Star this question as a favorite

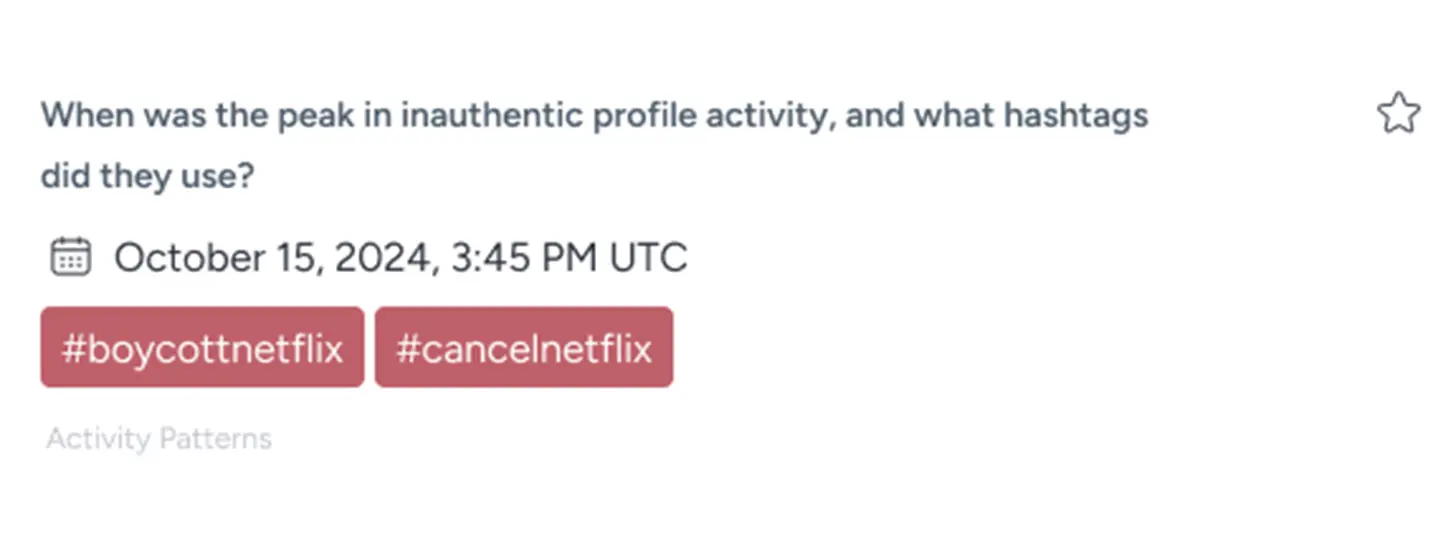click(1398, 114)
